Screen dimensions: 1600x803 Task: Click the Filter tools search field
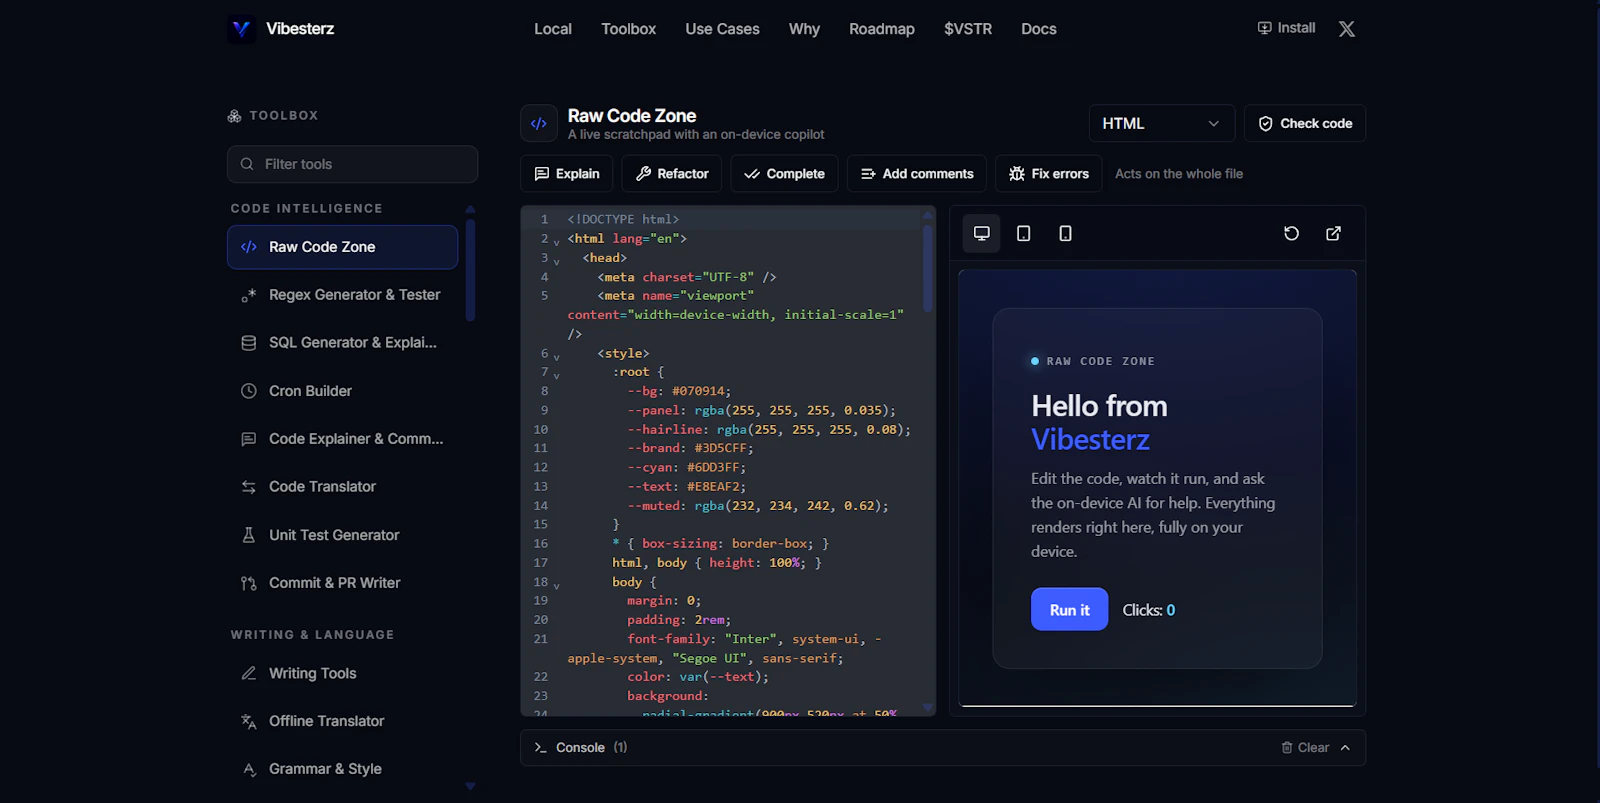[352, 164]
